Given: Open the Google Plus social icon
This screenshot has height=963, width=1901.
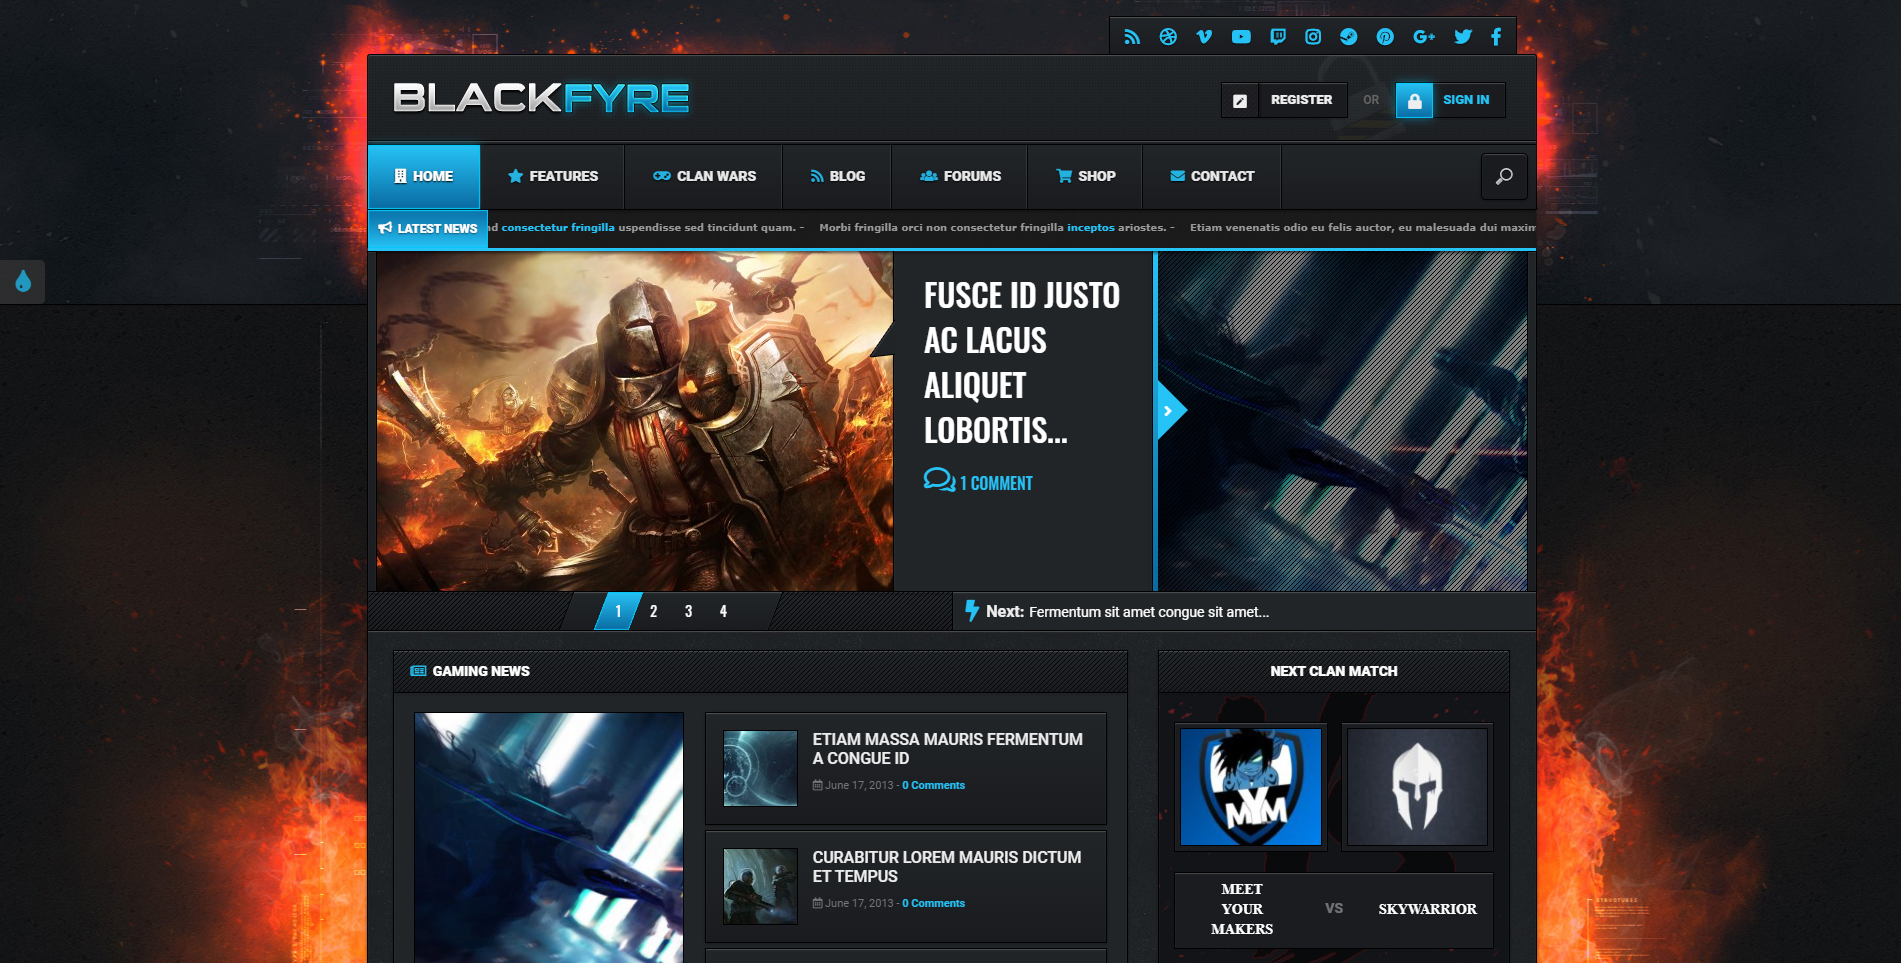Looking at the screenshot, I should [1424, 37].
